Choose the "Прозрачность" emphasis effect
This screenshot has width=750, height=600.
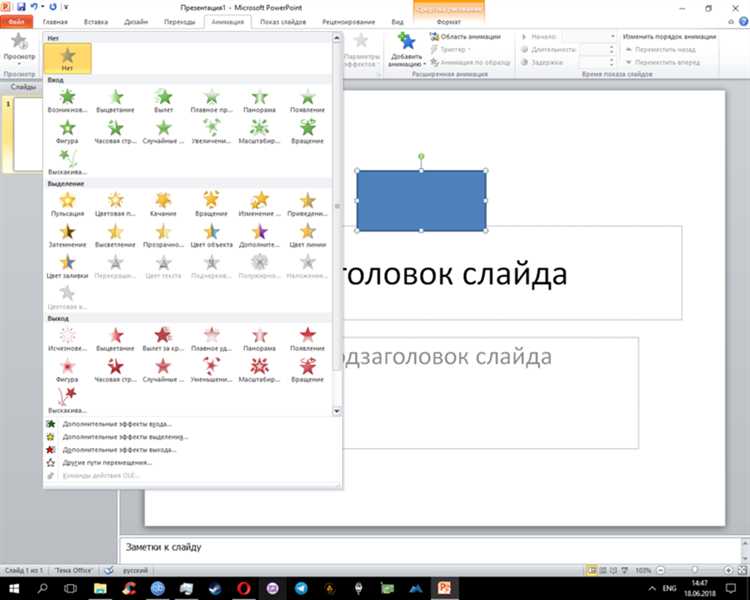coord(164,236)
